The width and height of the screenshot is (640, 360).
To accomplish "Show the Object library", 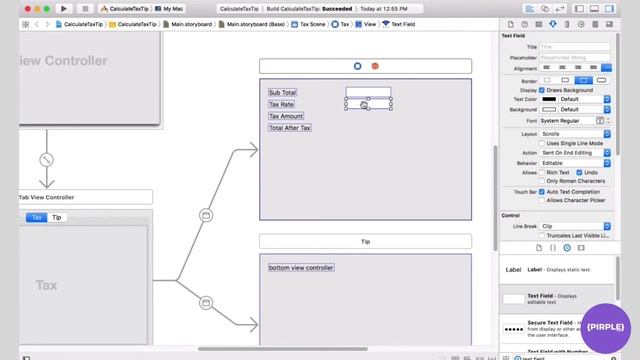I will [x=567, y=248].
